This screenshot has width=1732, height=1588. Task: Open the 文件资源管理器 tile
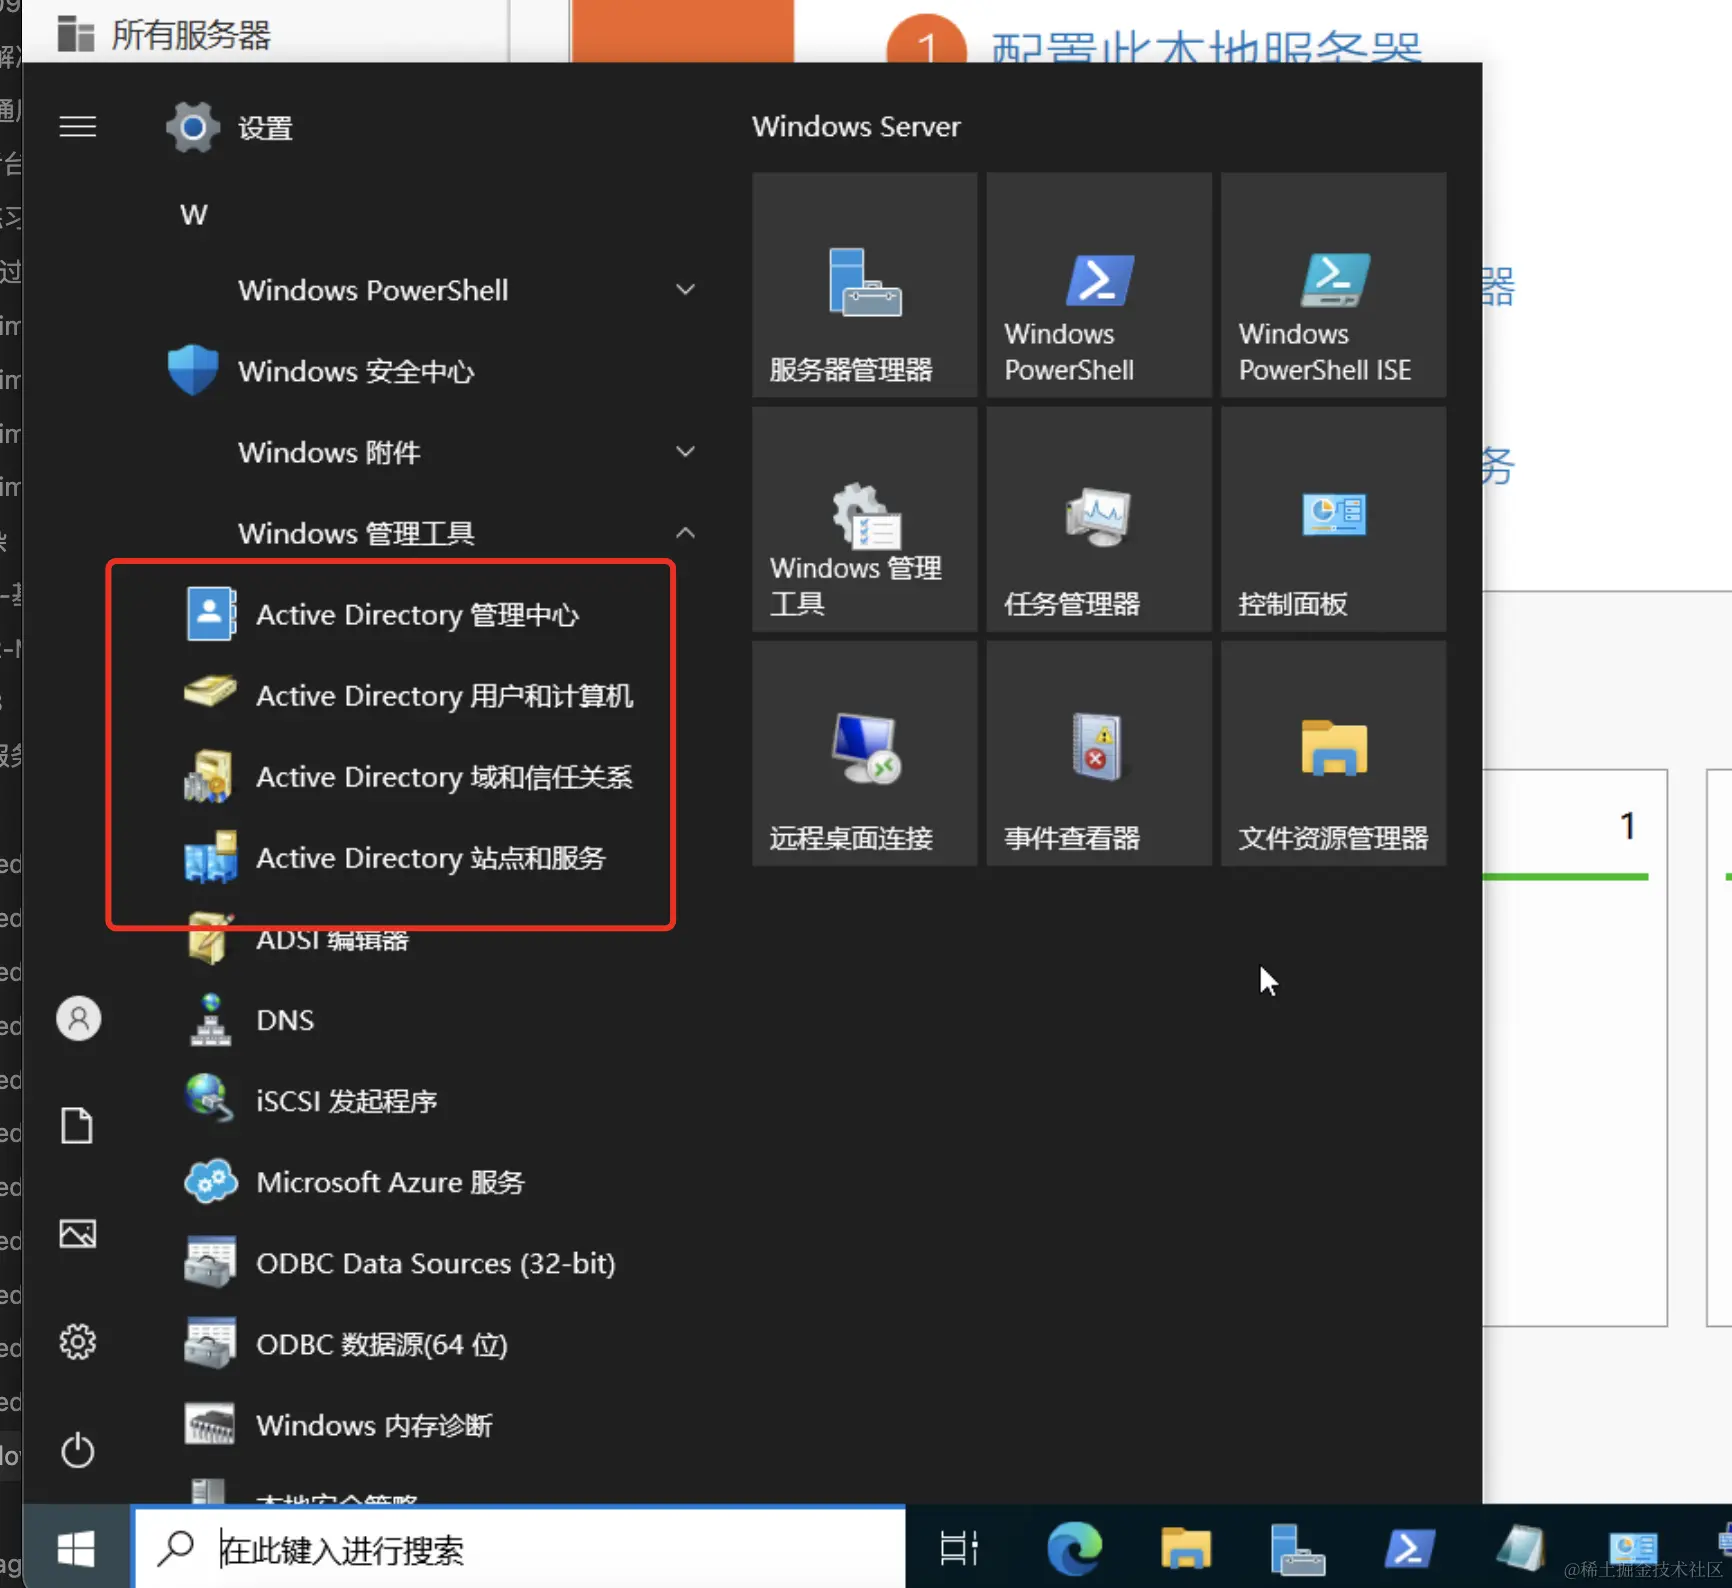1333,753
